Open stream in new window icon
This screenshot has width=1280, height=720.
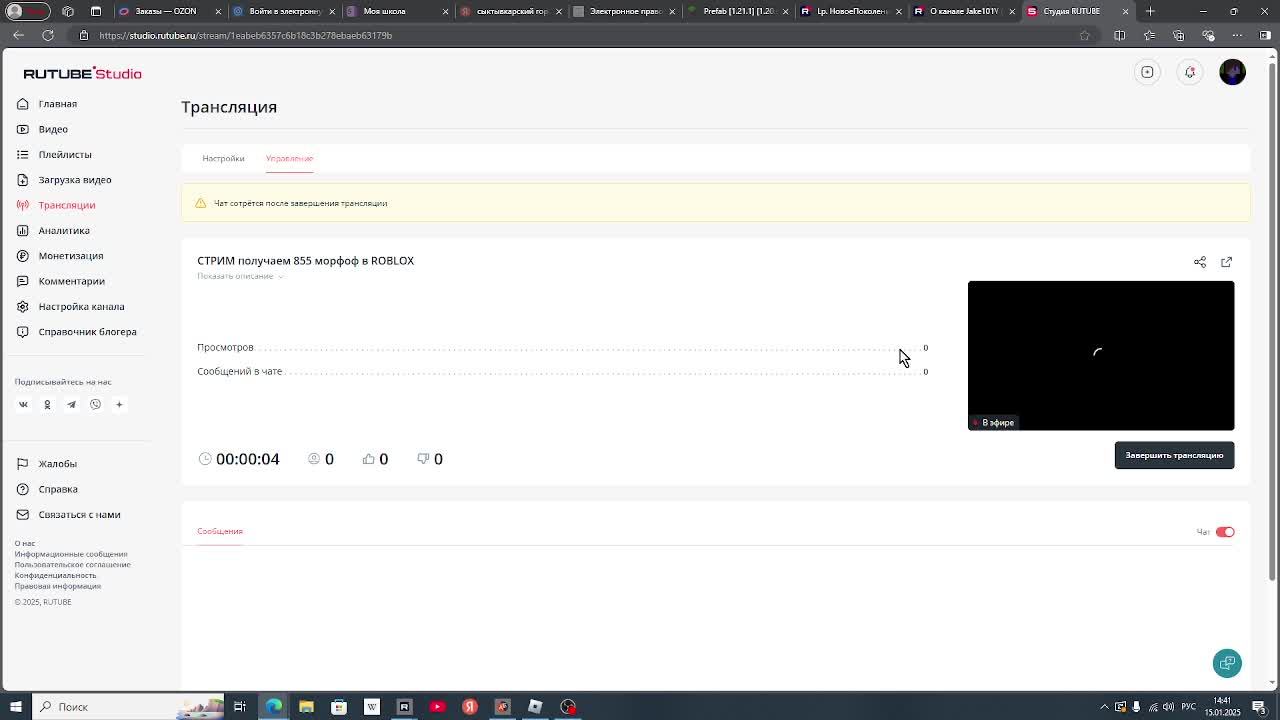coord(1227,262)
